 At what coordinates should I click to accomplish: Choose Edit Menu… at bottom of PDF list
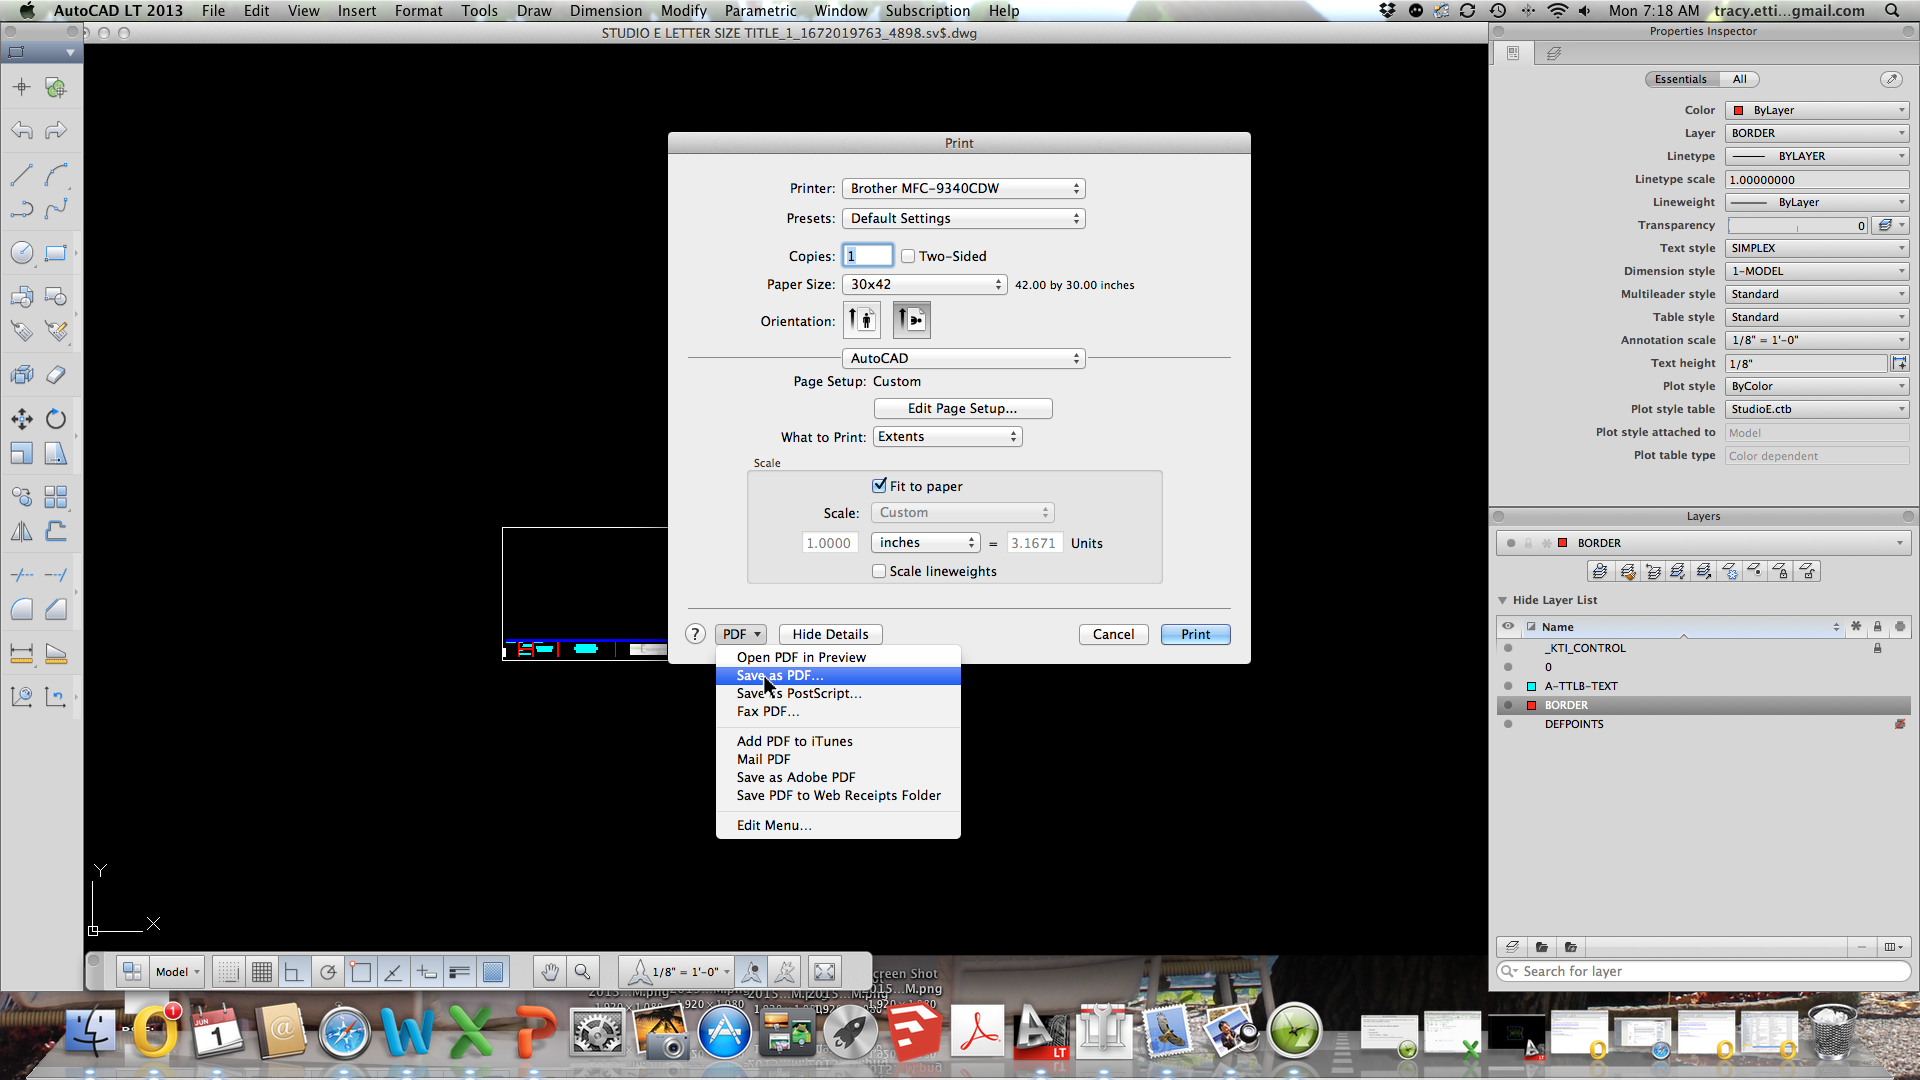(x=838, y=825)
